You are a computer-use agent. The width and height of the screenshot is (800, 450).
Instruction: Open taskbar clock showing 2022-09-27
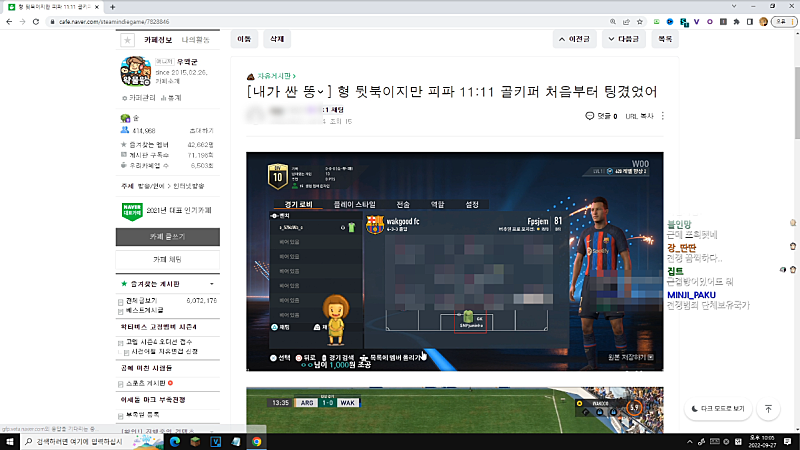click(x=761, y=441)
